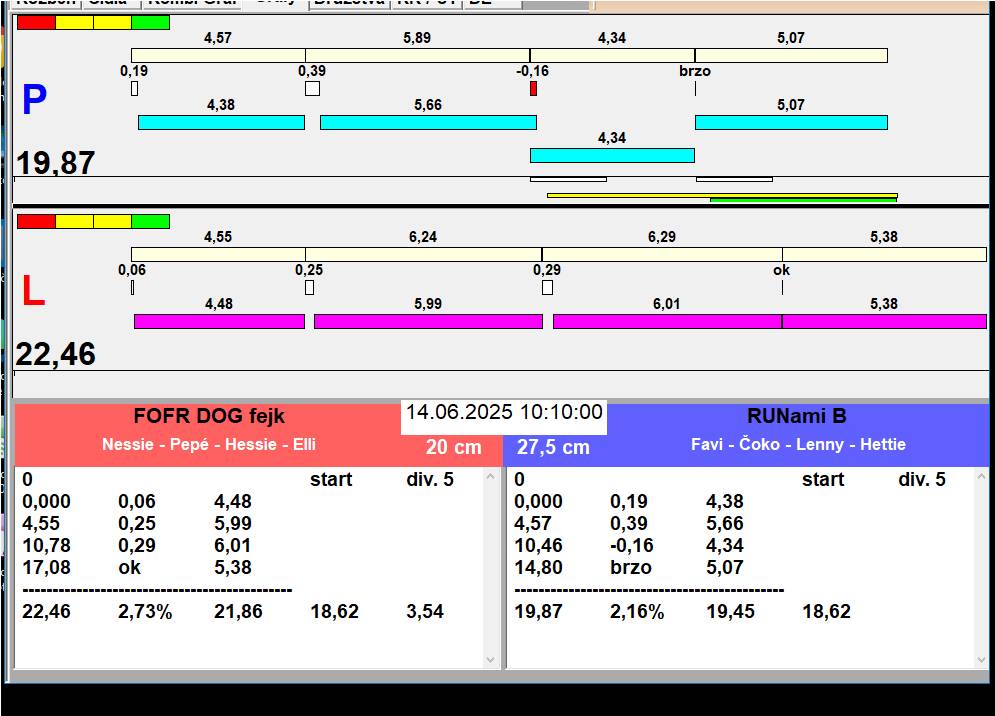Select the 0,29 change marker box in lane L
Viewport: 995px width, 716px height.
click(548, 288)
